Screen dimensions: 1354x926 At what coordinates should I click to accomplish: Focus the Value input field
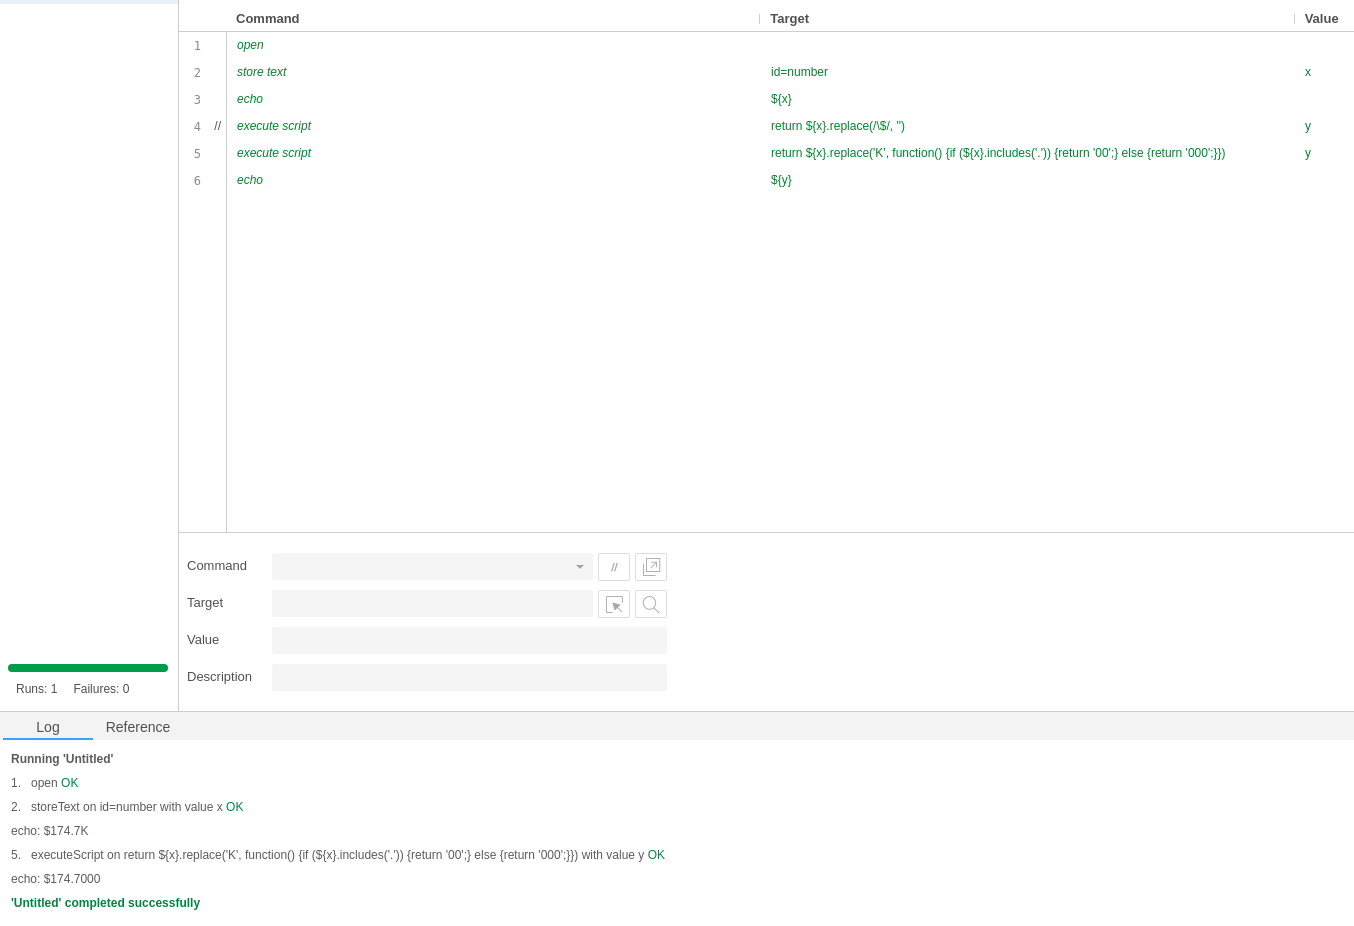[x=469, y=641]
